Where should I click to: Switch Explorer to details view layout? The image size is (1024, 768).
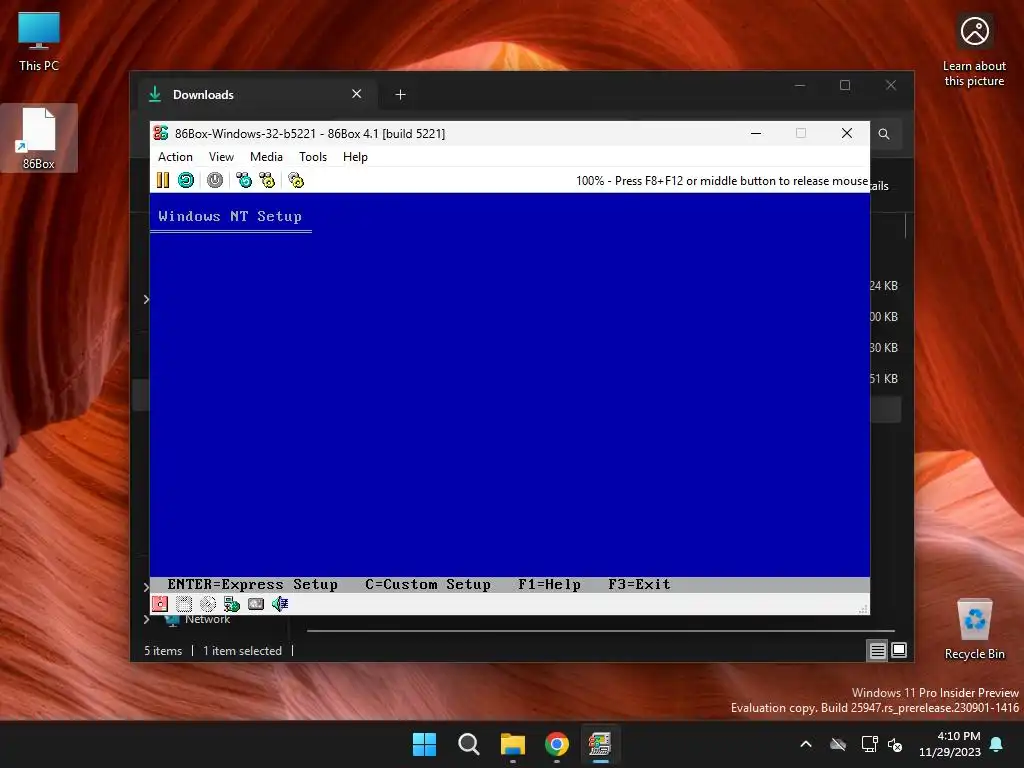877,650
